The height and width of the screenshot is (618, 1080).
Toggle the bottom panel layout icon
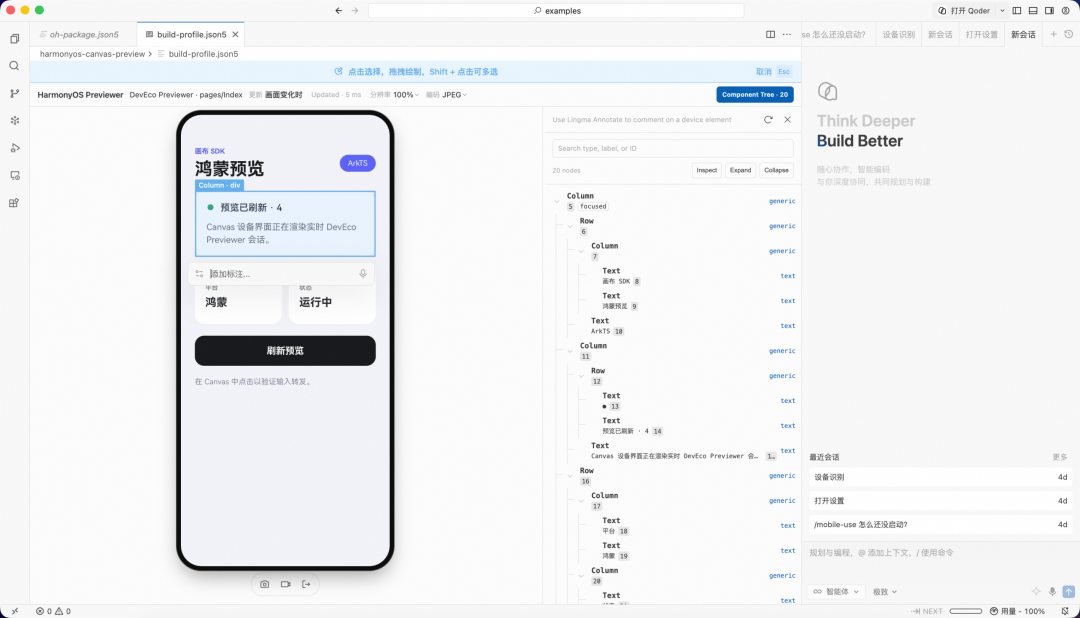(1033, 10)
